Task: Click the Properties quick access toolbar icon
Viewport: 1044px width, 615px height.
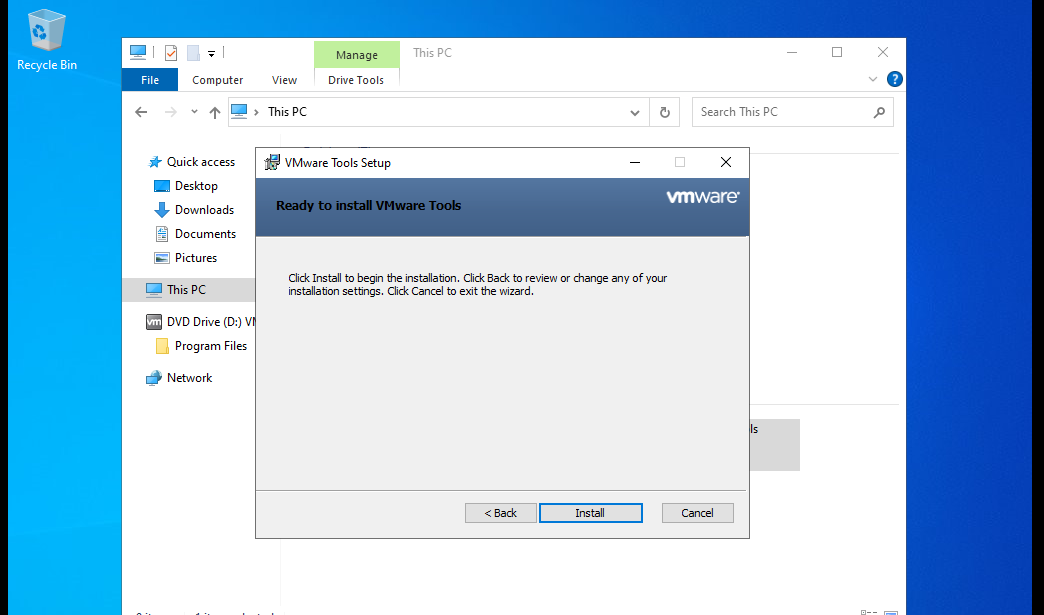Action: click(x=171, y=53)
